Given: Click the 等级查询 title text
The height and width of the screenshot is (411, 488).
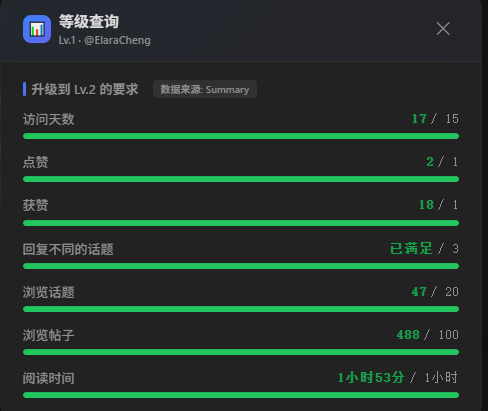Looking at the screenshot, I should coord(89,22).
